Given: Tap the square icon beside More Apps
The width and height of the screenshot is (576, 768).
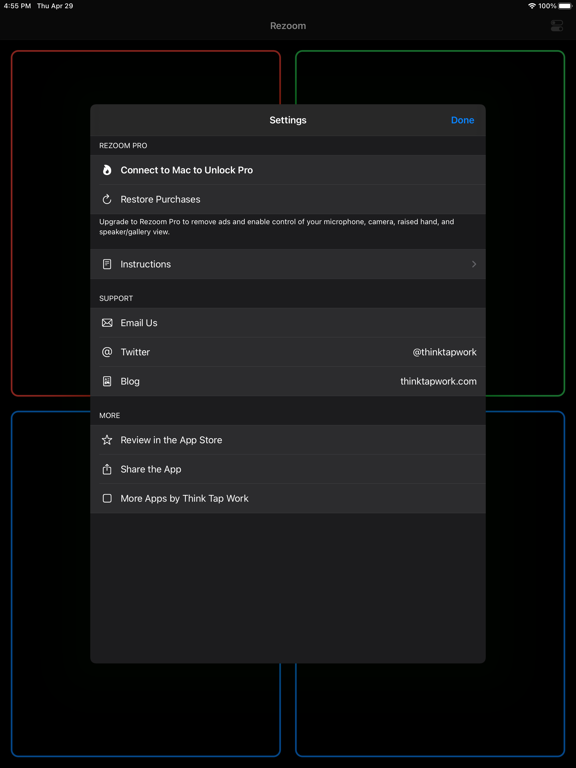Looking at the screenshot, I should click(107, 498).
